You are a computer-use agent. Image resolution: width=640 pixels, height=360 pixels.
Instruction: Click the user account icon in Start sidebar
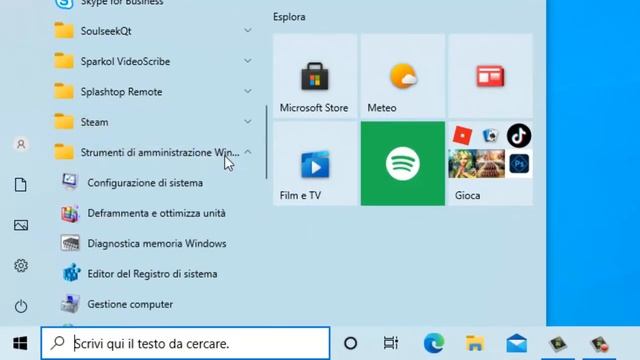(21, 144)
